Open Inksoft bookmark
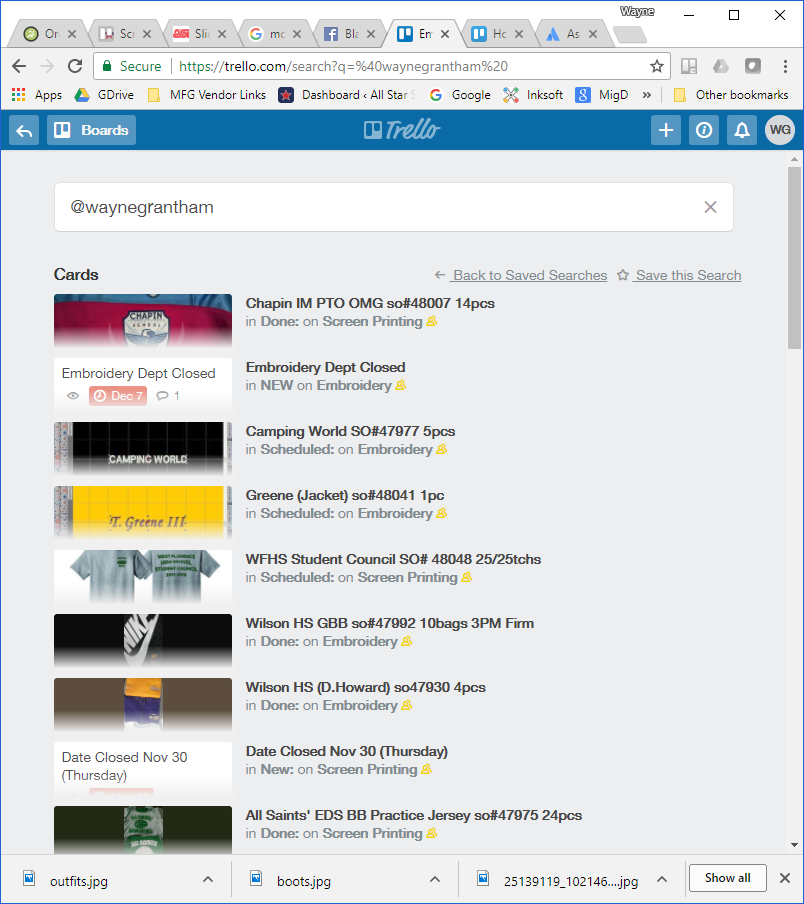 point(533,95)
